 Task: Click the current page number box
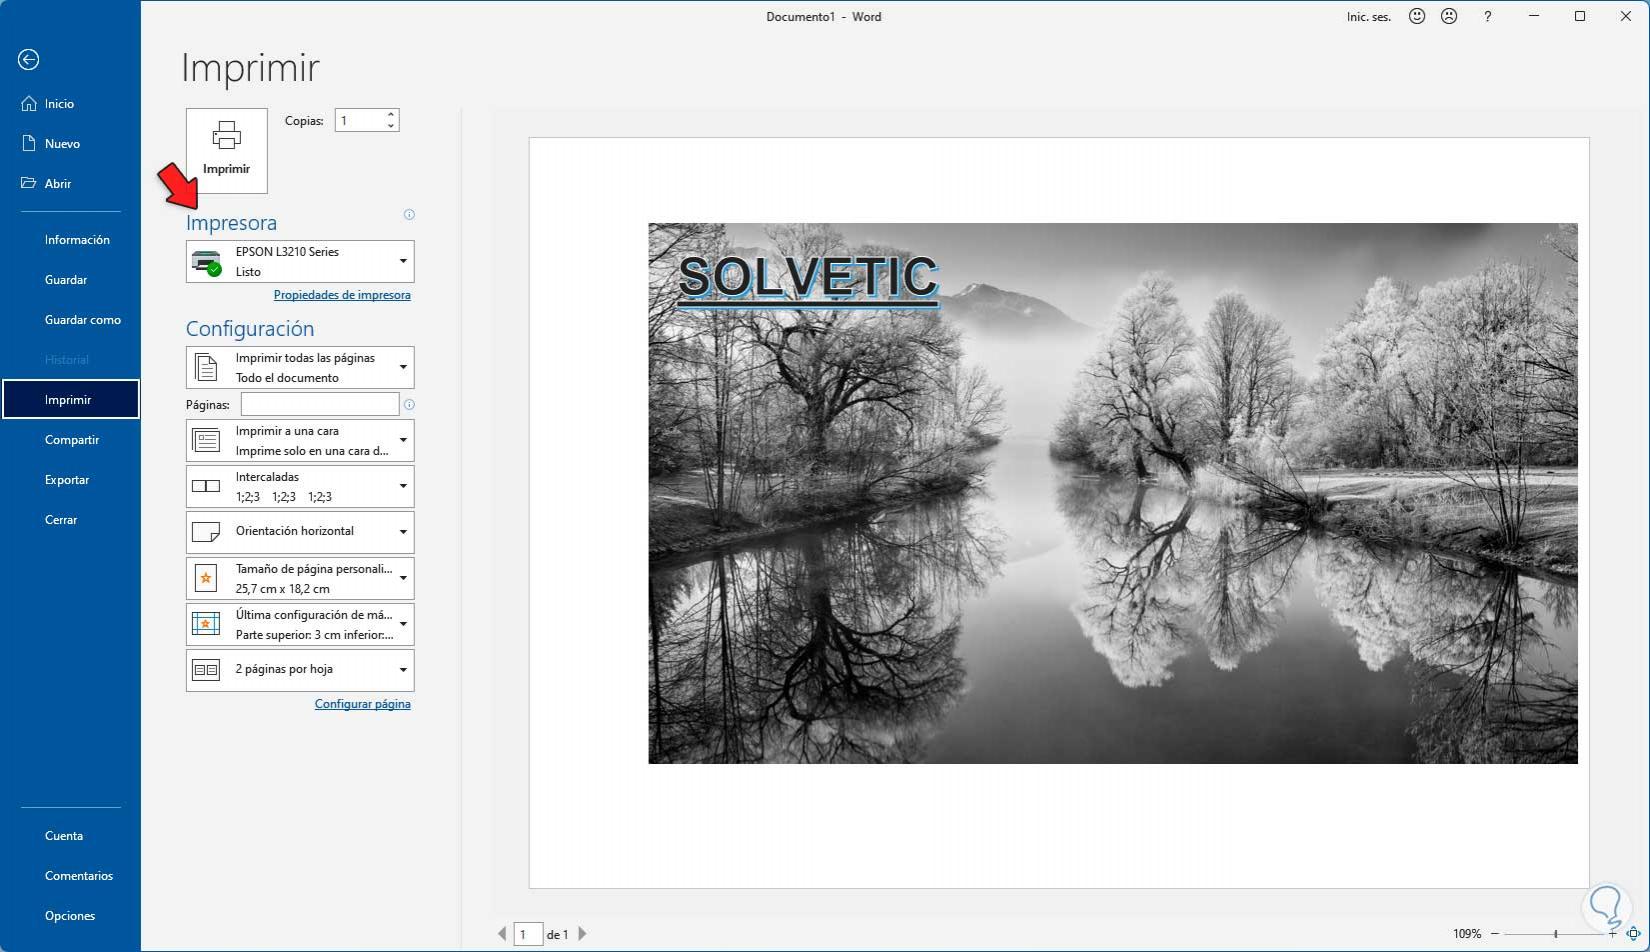(x=528, y=934)
